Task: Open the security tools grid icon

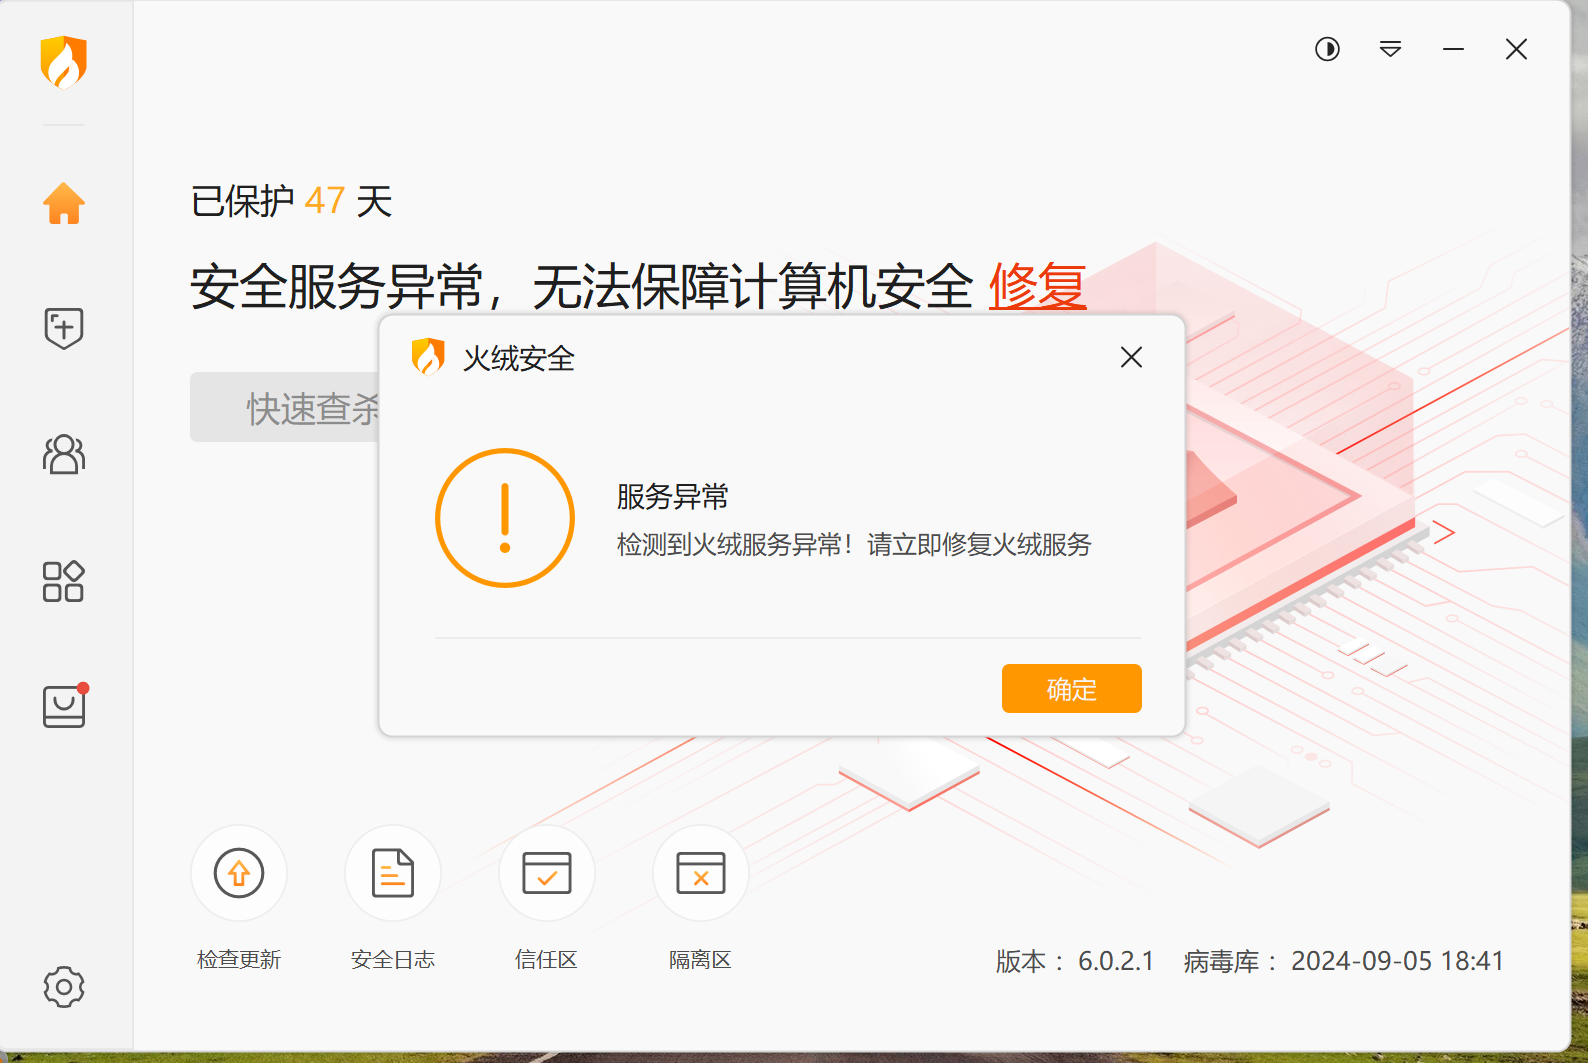Action: 64,581
